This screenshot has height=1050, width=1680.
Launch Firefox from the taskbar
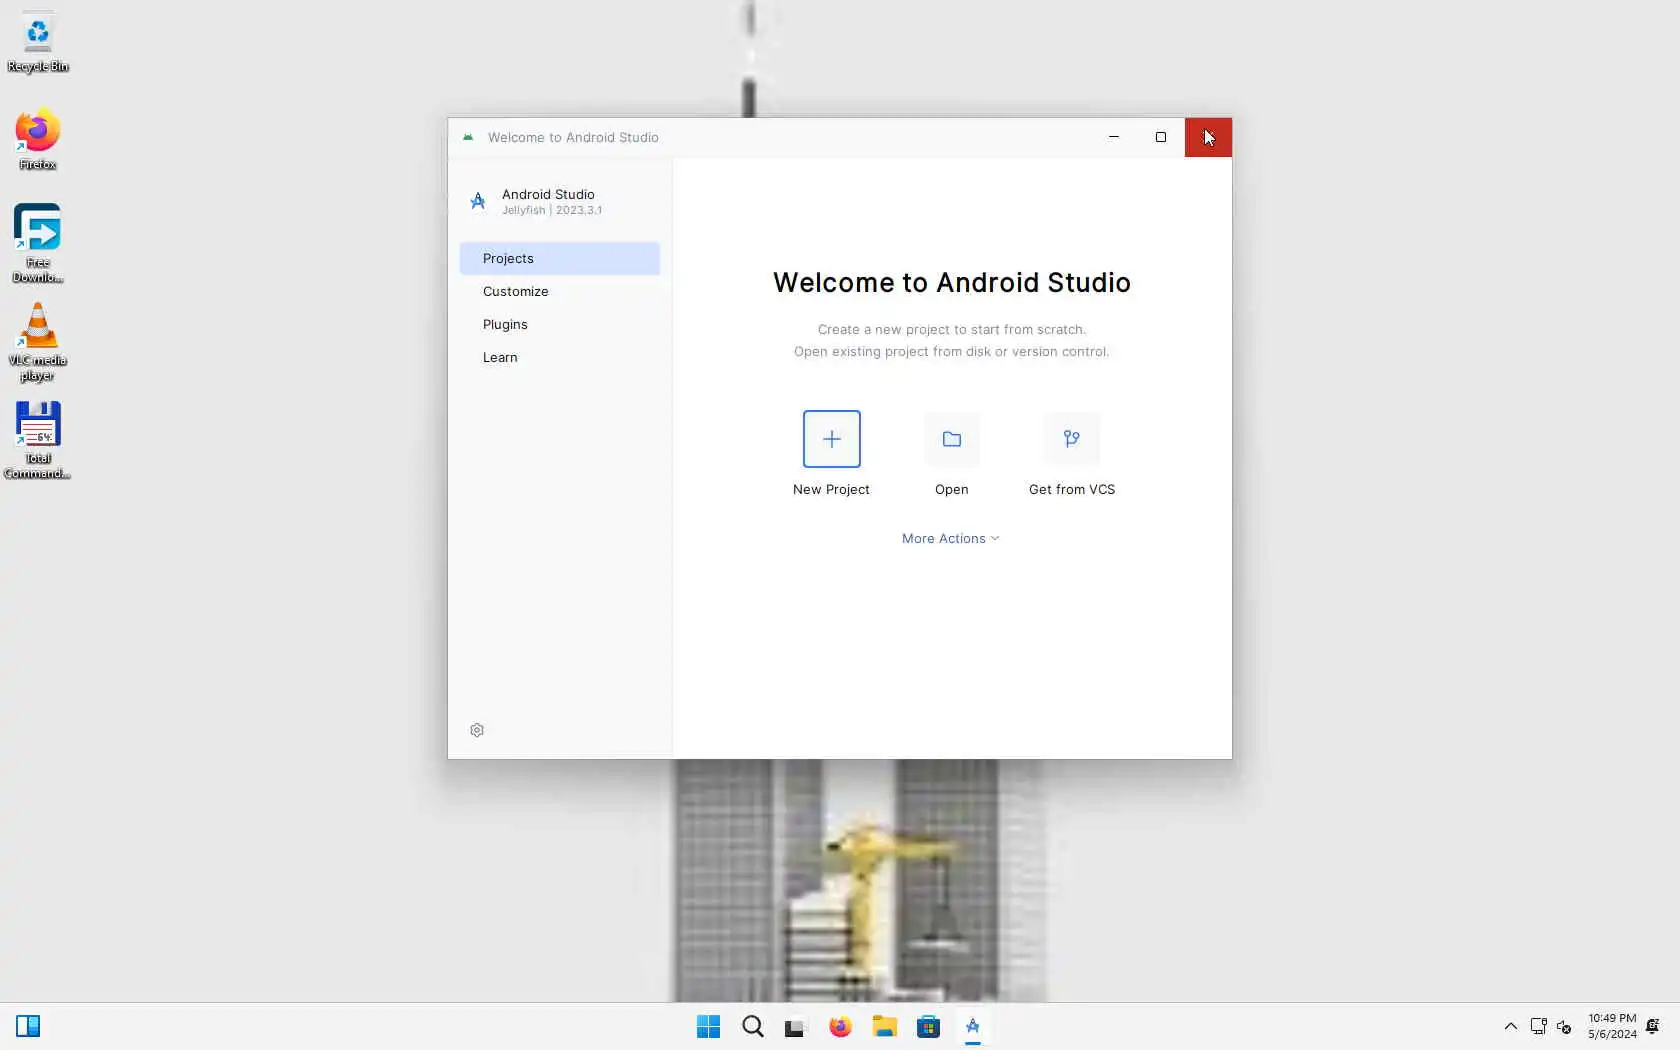click(x=840, y=1026)
